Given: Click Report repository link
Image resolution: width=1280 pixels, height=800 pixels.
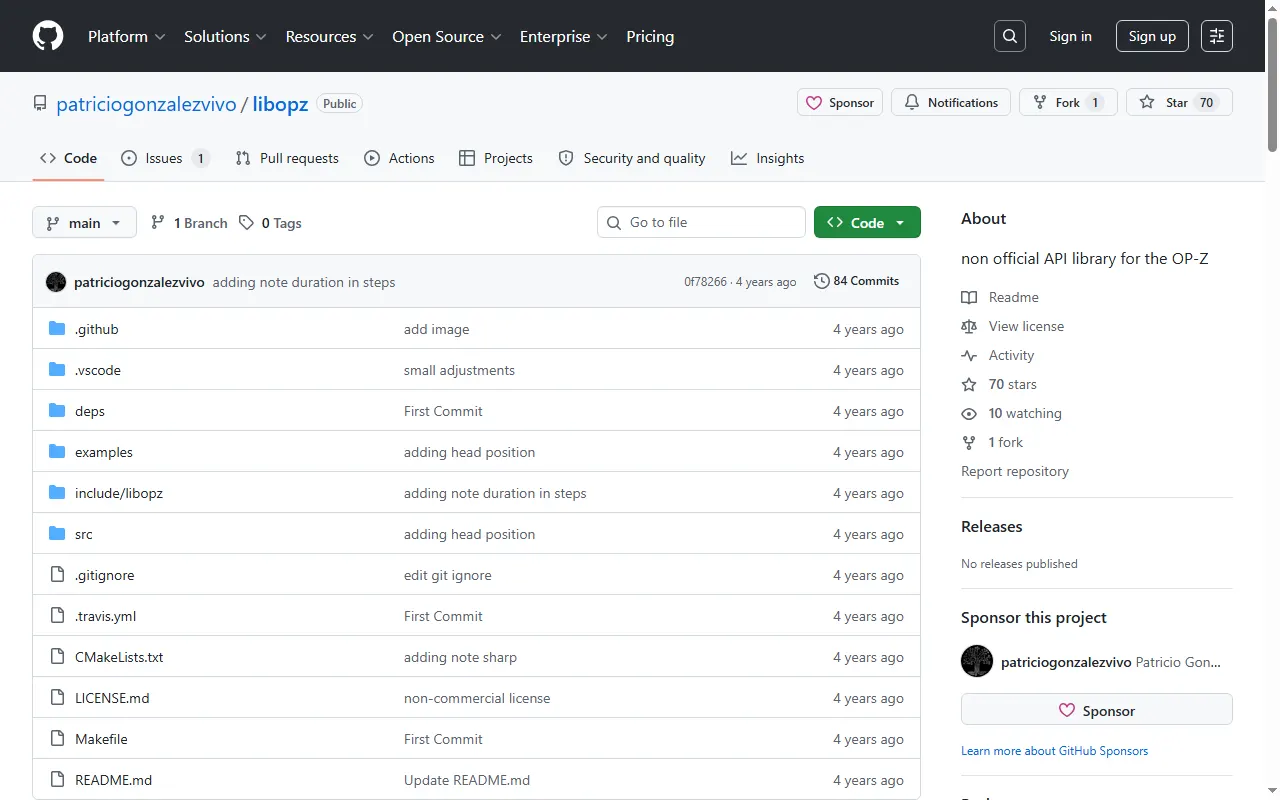Looking at the screenshot, I should pyautogui.click(x=1015, y=471).
